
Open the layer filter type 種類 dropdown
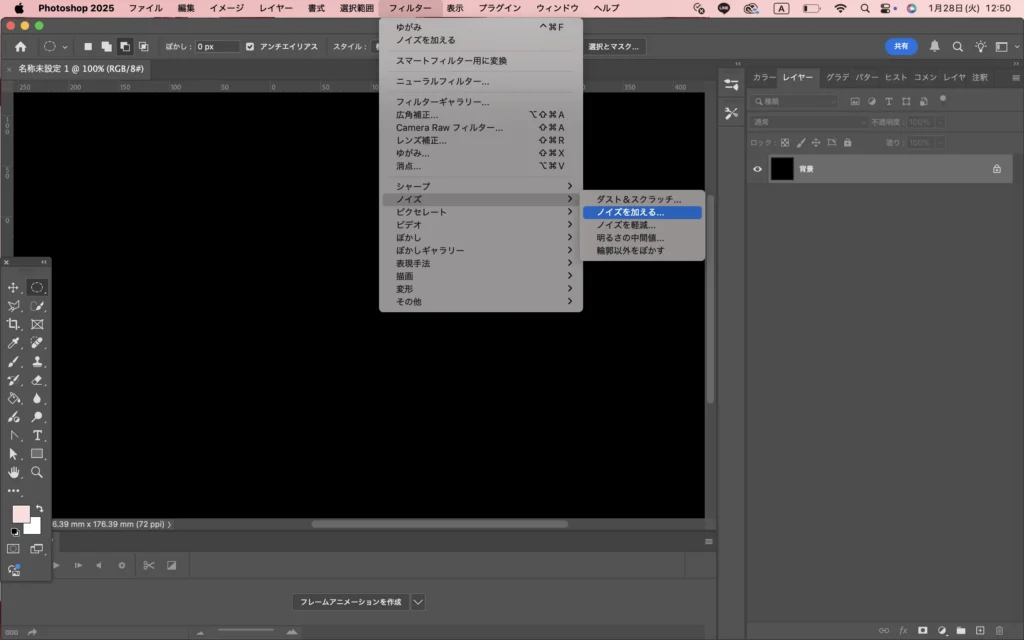click(x=796, y=101)
